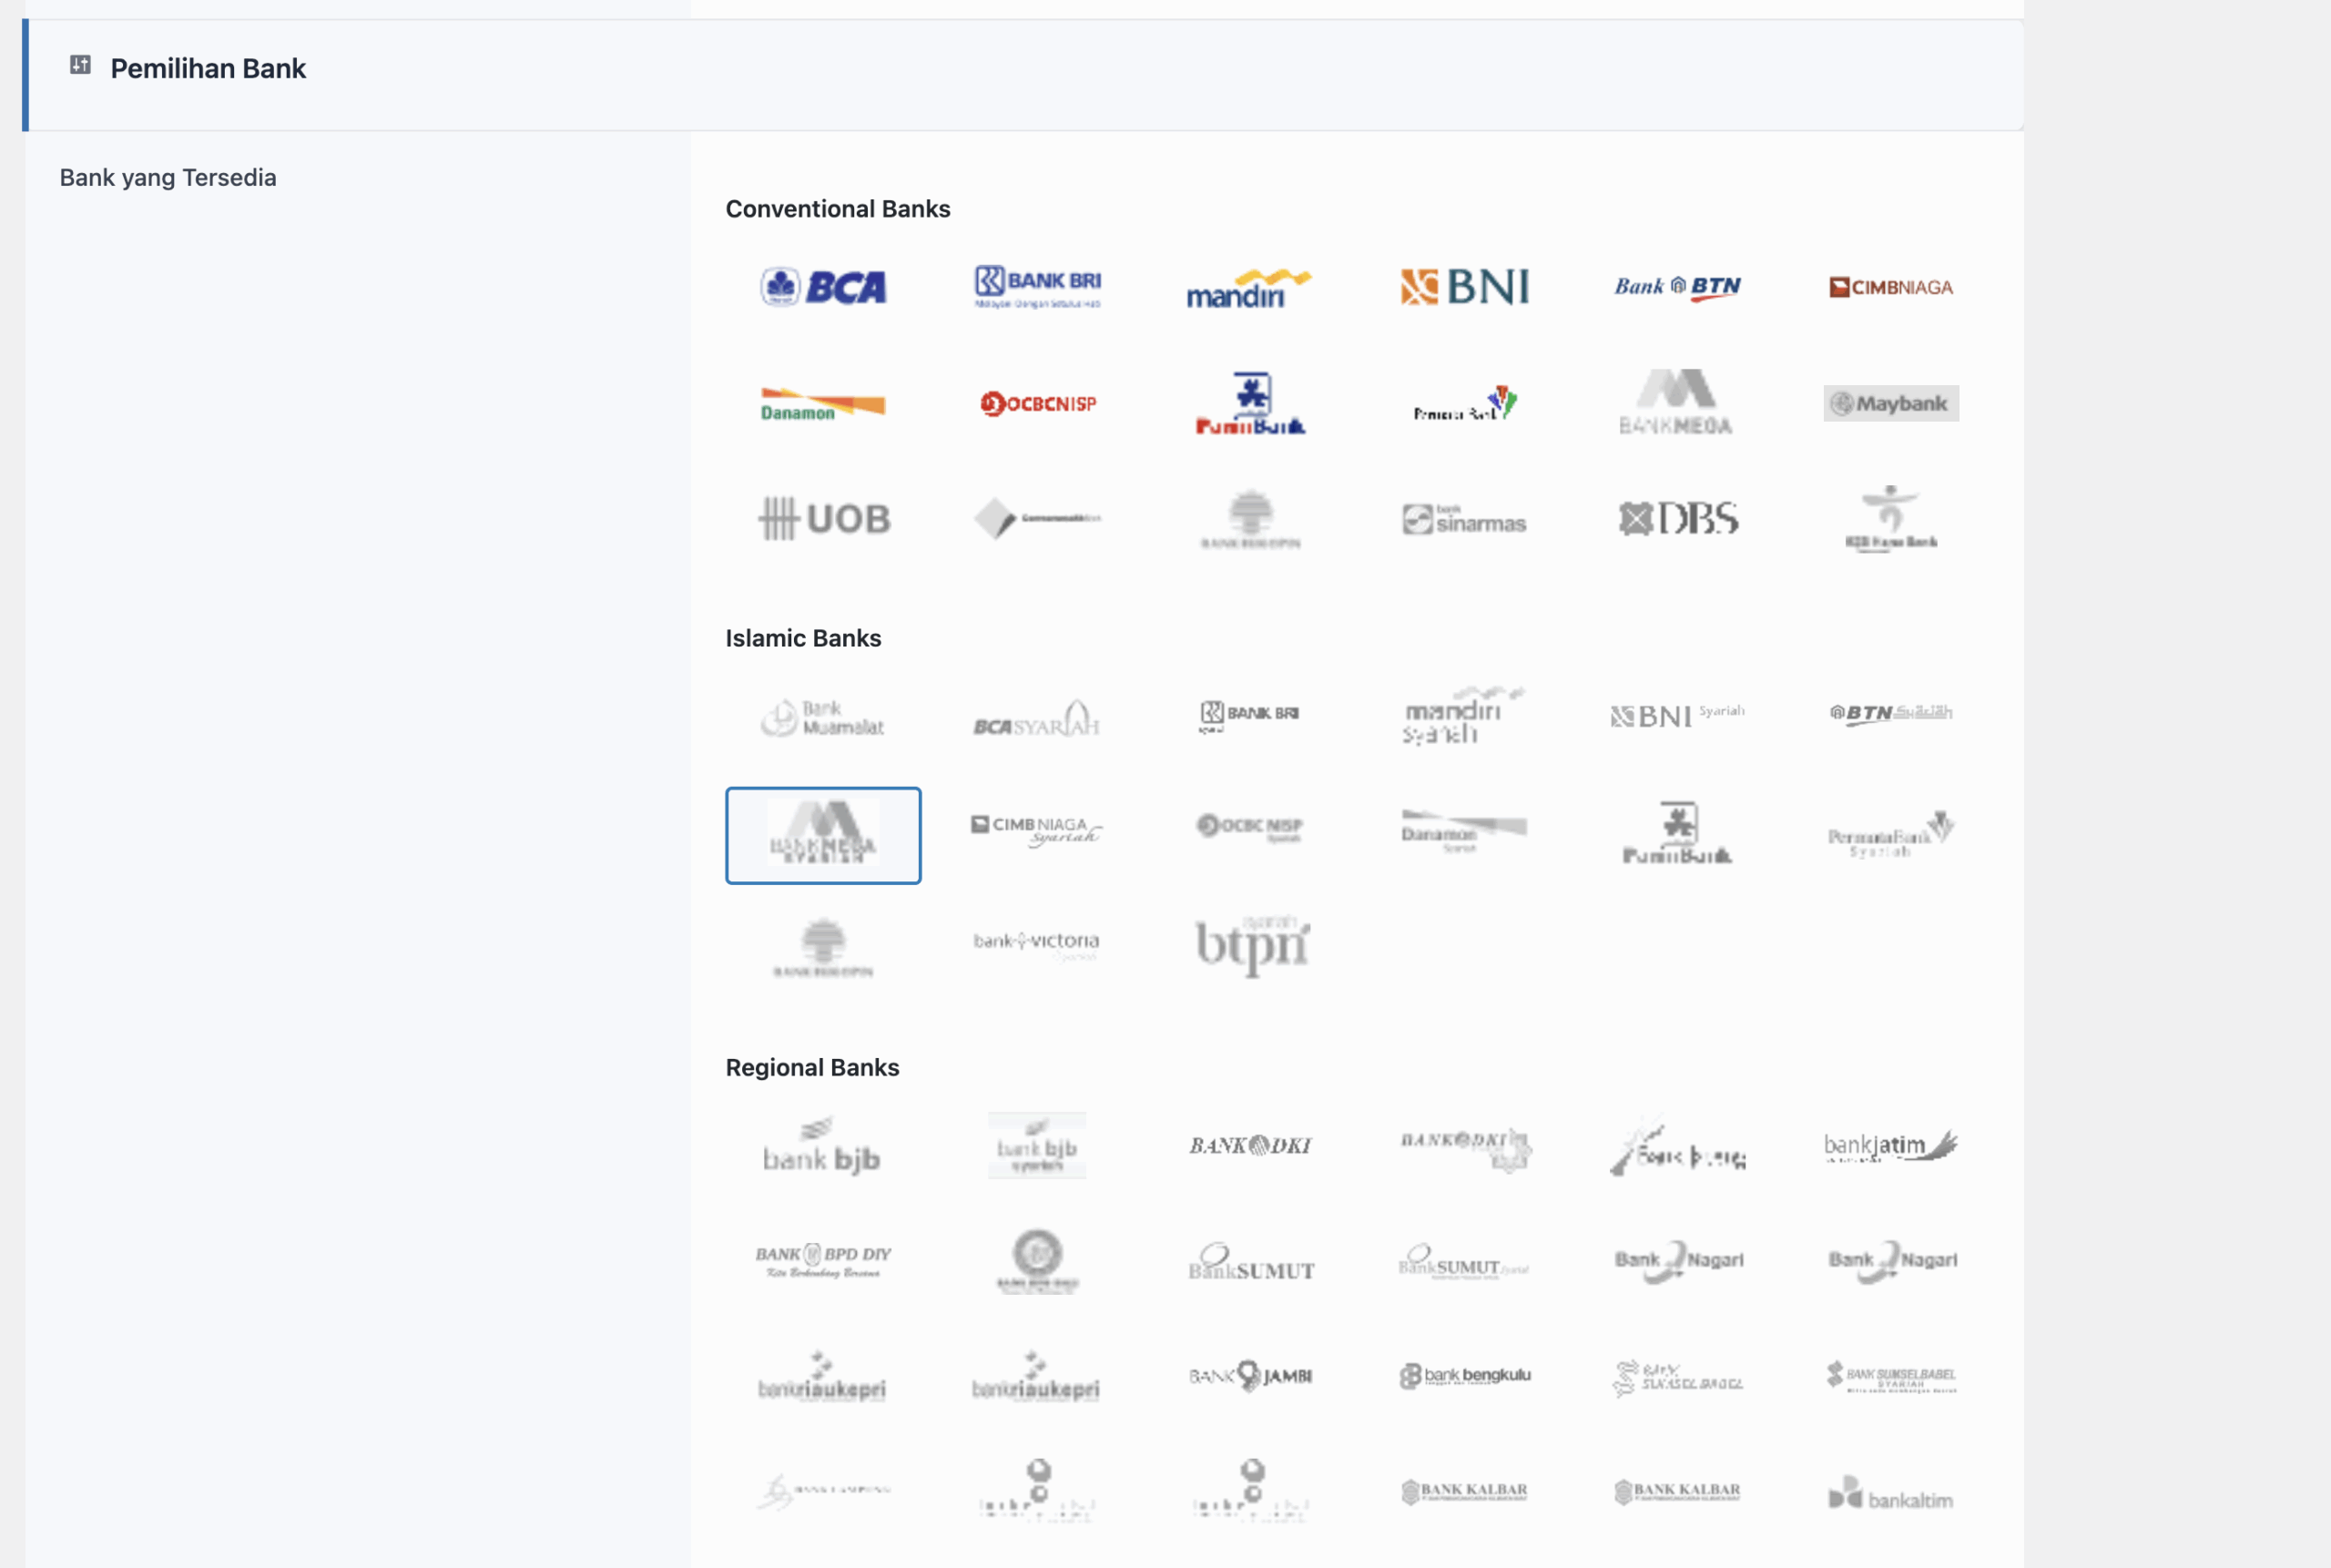Select the bank bjb syariah logo
Screen dimensions: 2331x1568
point(1037,1145)
